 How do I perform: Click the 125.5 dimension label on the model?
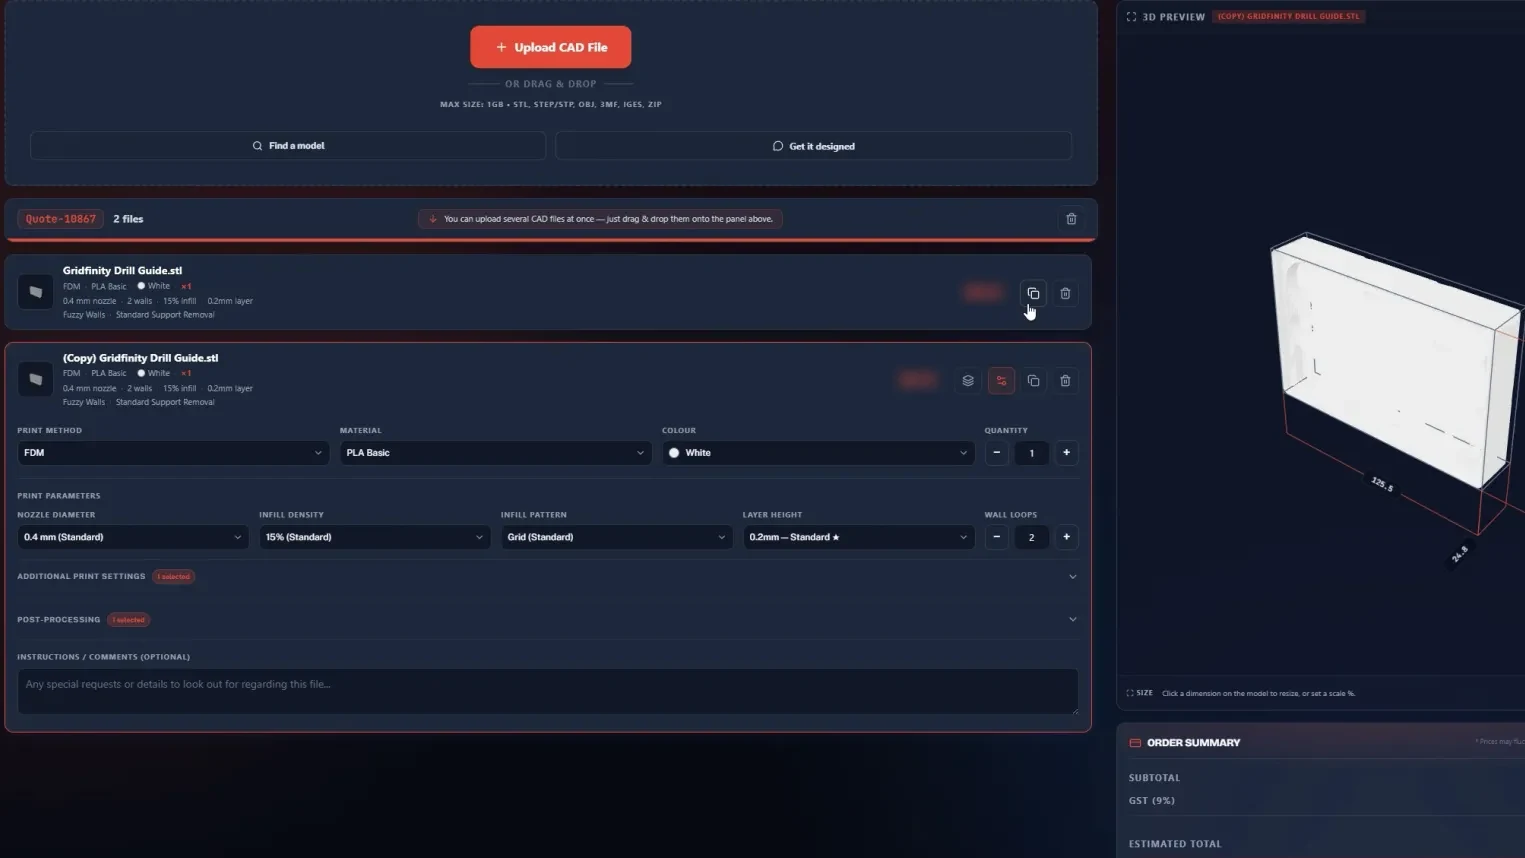(1382, 484)
